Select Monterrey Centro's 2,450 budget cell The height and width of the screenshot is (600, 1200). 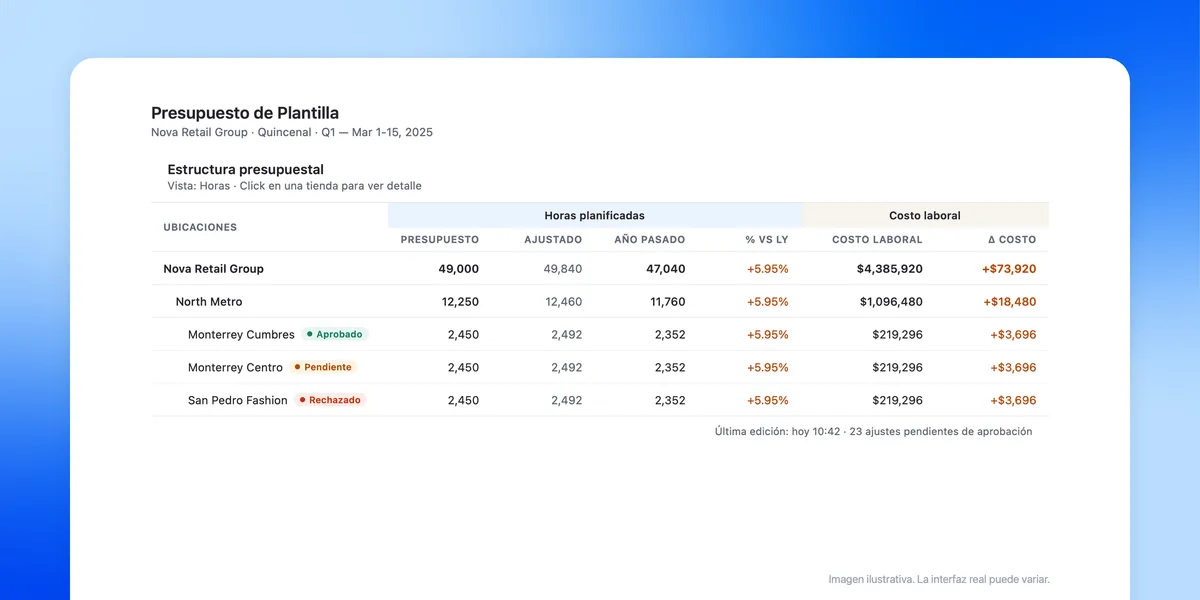point(464,368)
